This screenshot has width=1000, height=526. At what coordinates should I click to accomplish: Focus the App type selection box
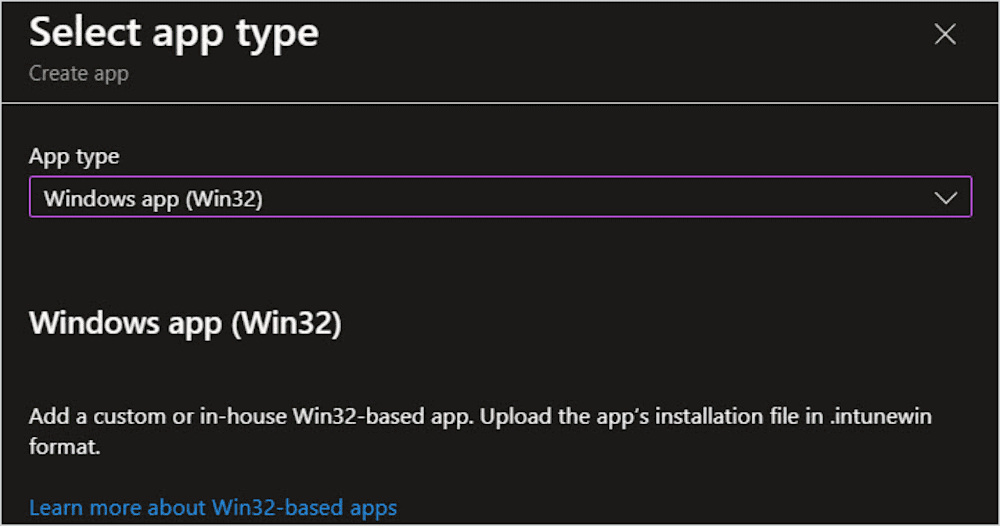[x=501, y=197]
